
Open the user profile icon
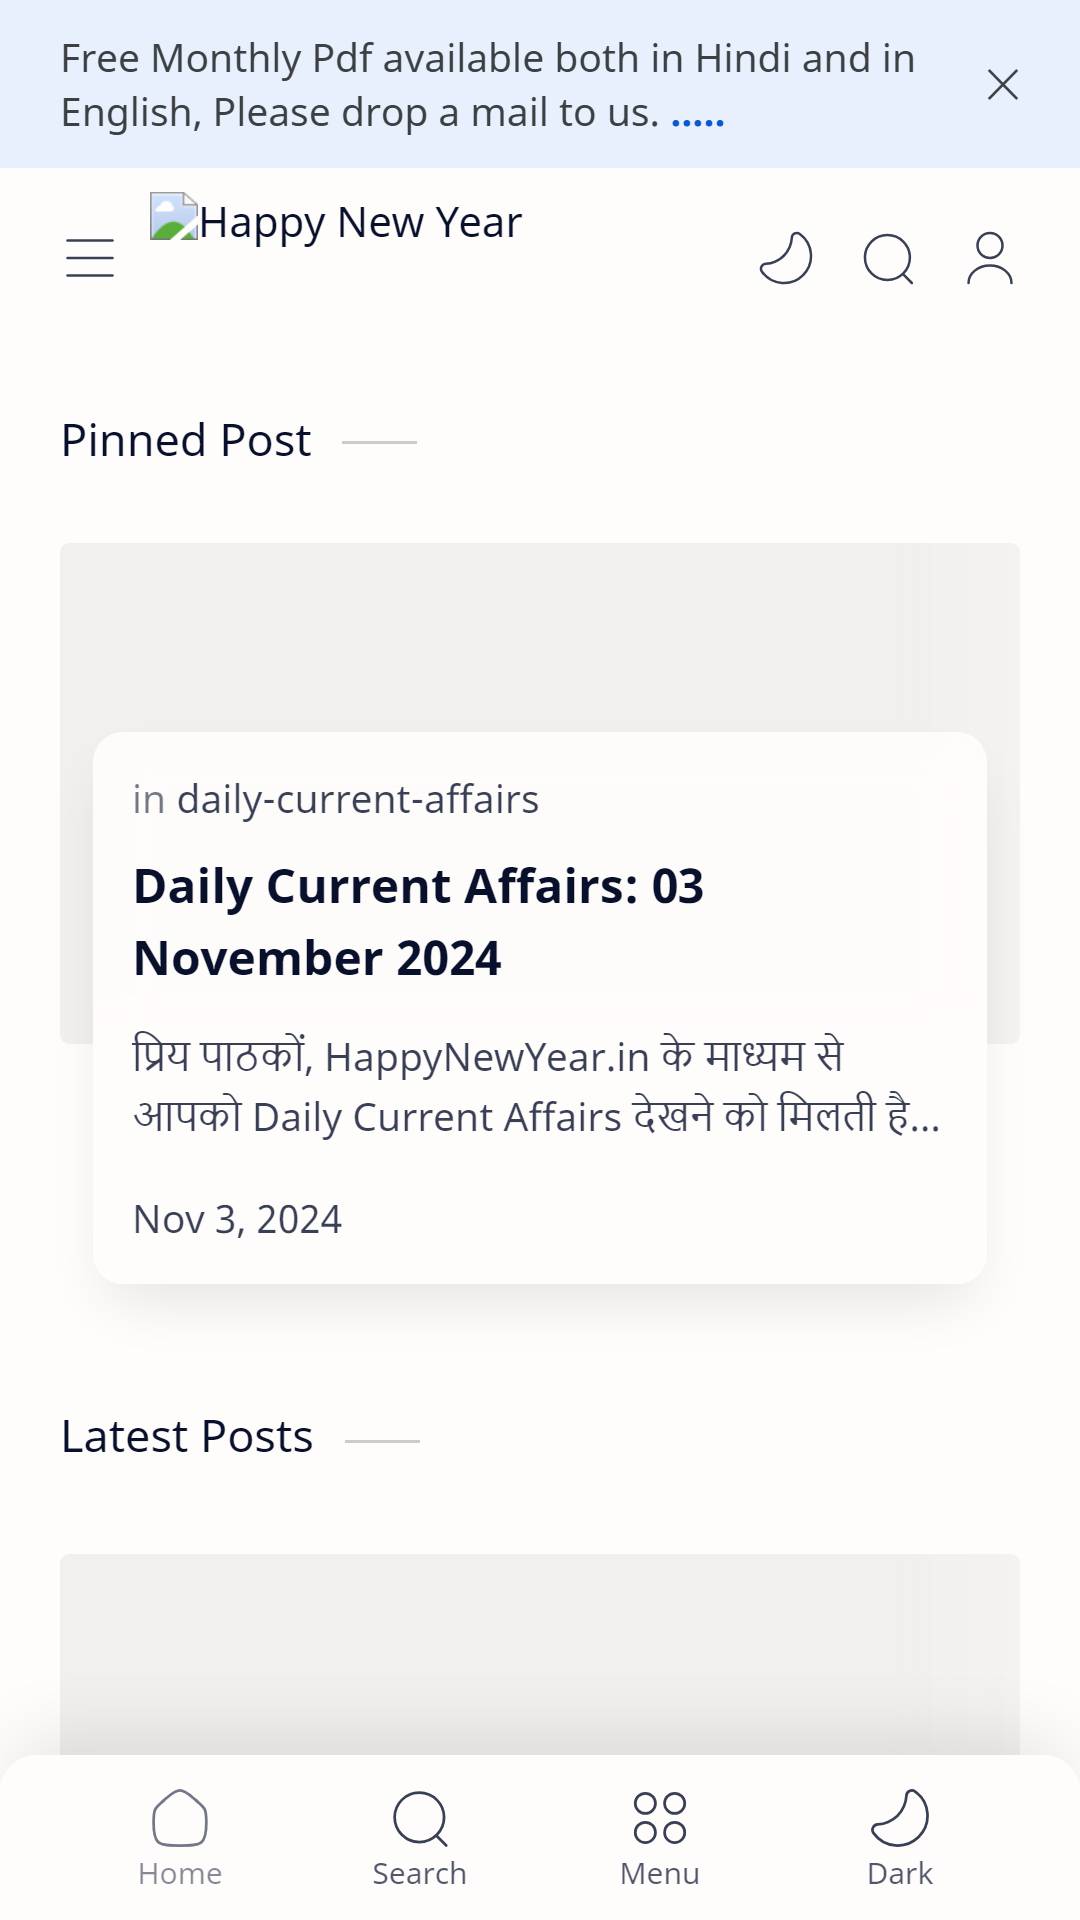click(990, 258)
